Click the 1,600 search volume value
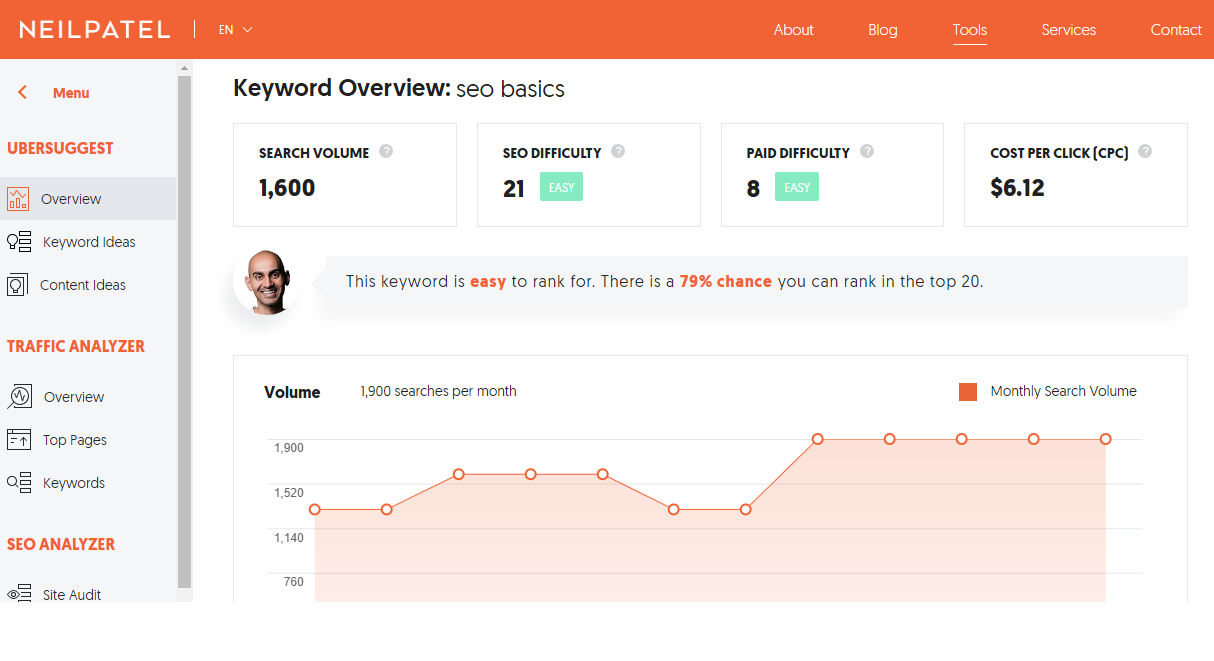 point(287,188)
